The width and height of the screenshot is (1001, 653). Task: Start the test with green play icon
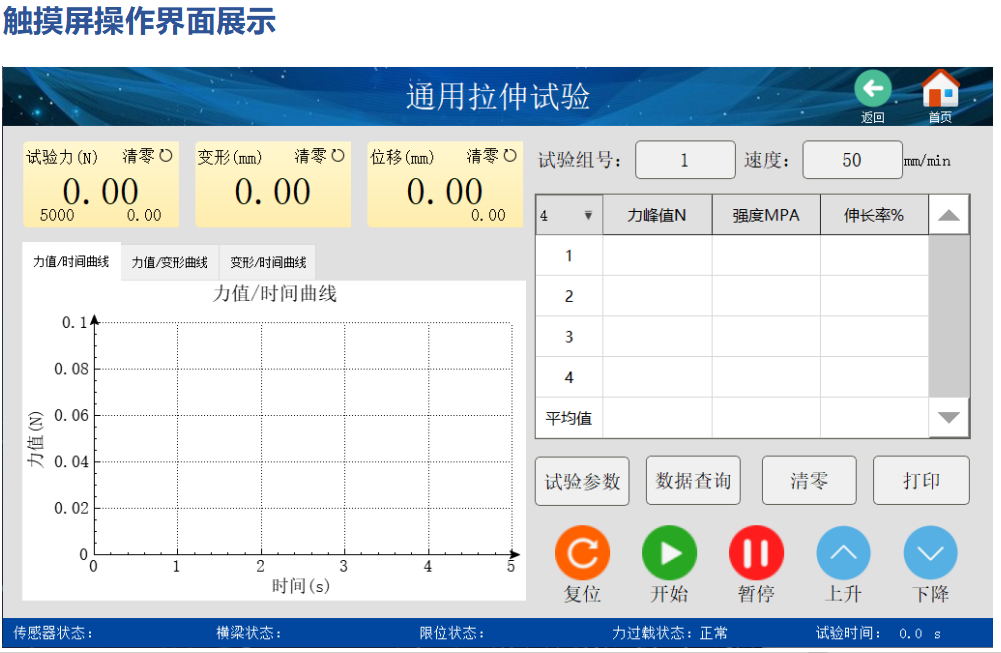pyautogui.click(x=669, y=553)
